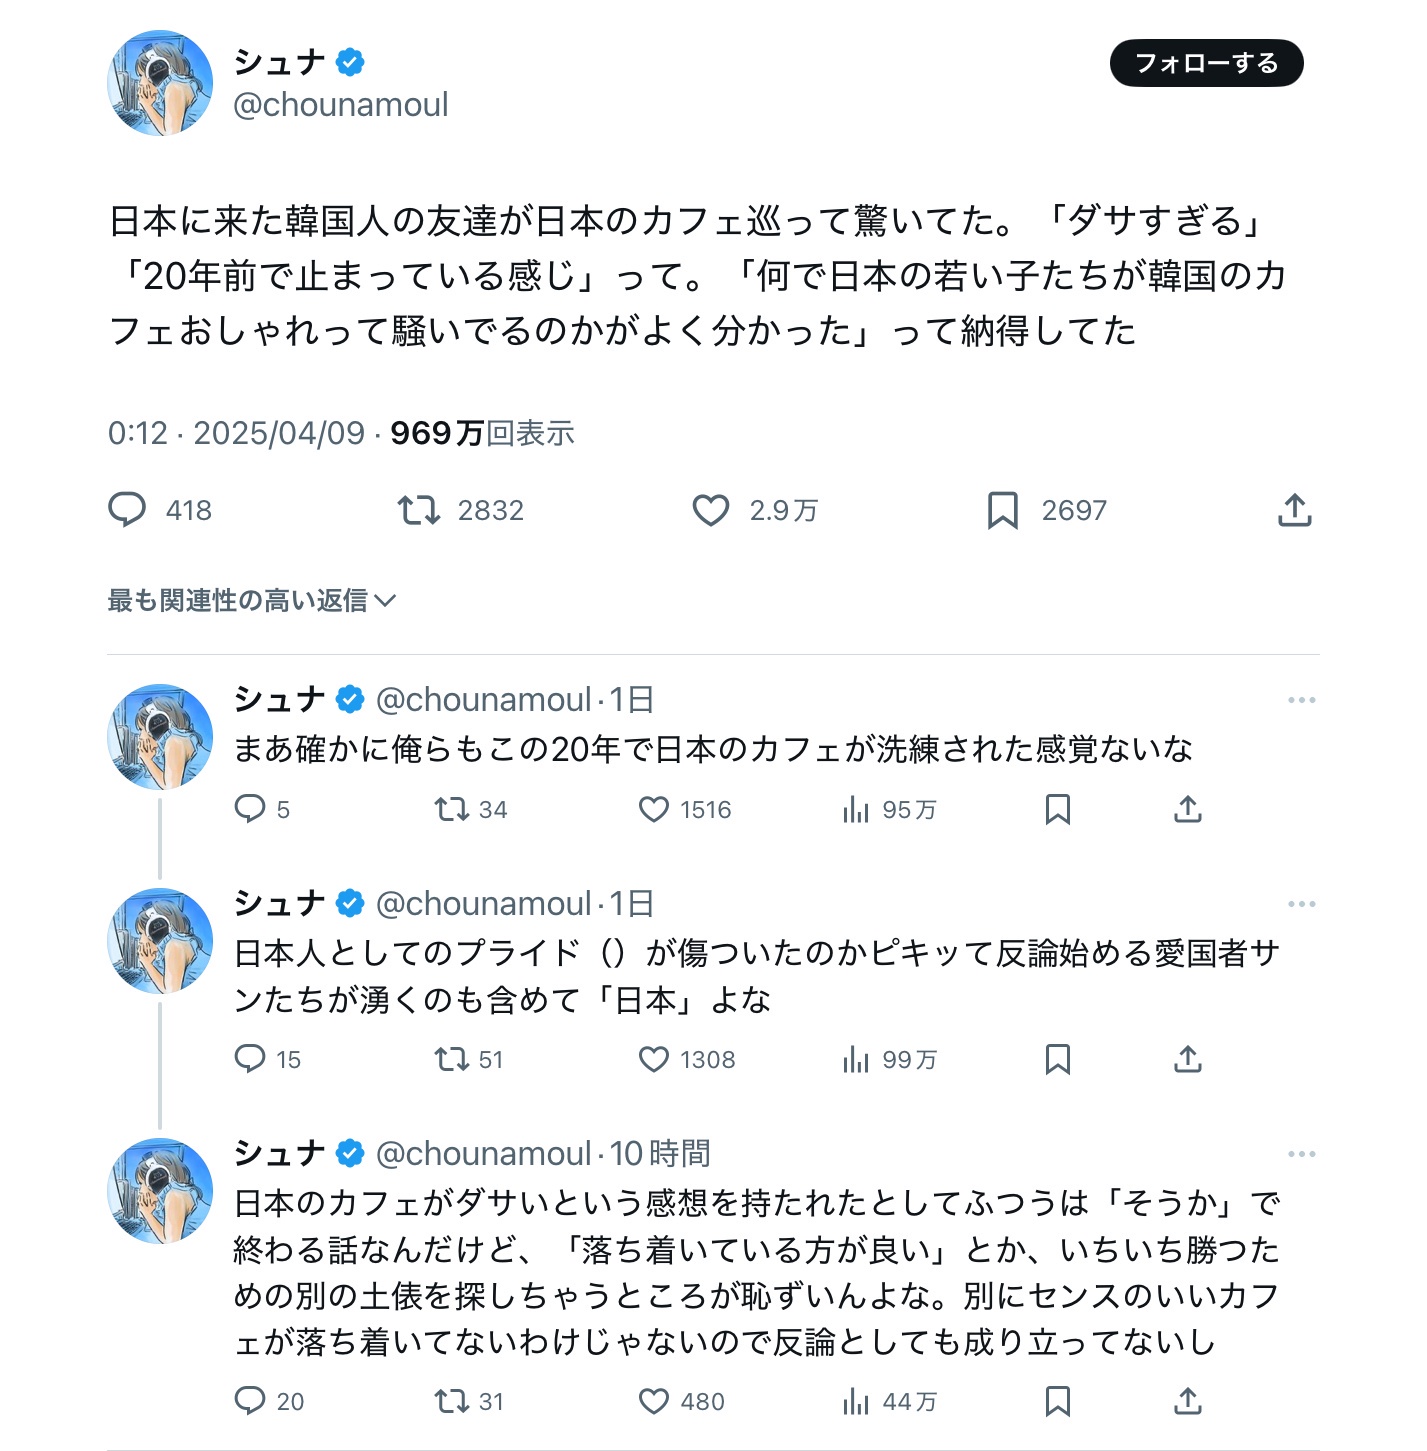
Task: Open the @chounamoul handle in the header
Action: pyautogui.click(x=340, y=104)
